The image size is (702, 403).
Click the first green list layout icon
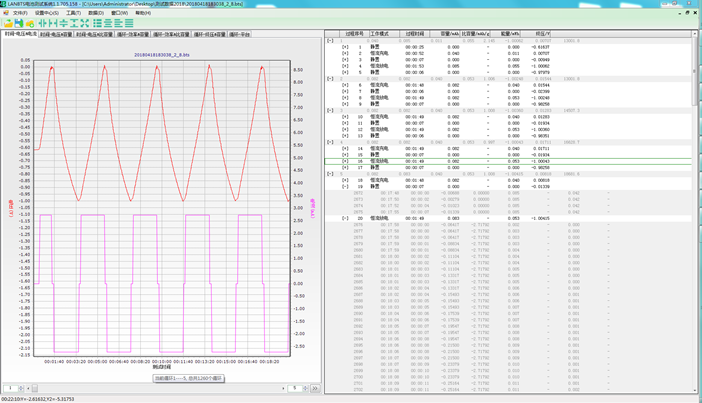click(x=97, y=23)
